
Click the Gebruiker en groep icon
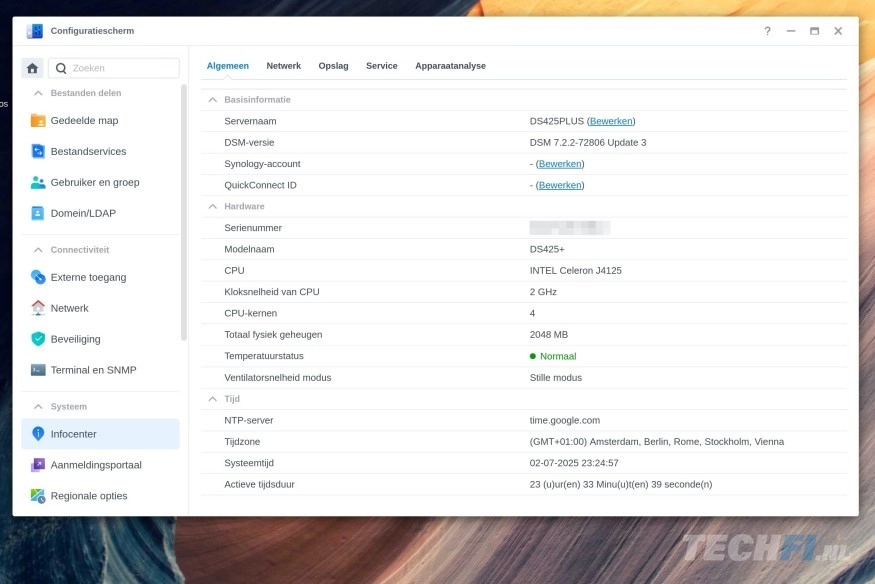(38, 182)
